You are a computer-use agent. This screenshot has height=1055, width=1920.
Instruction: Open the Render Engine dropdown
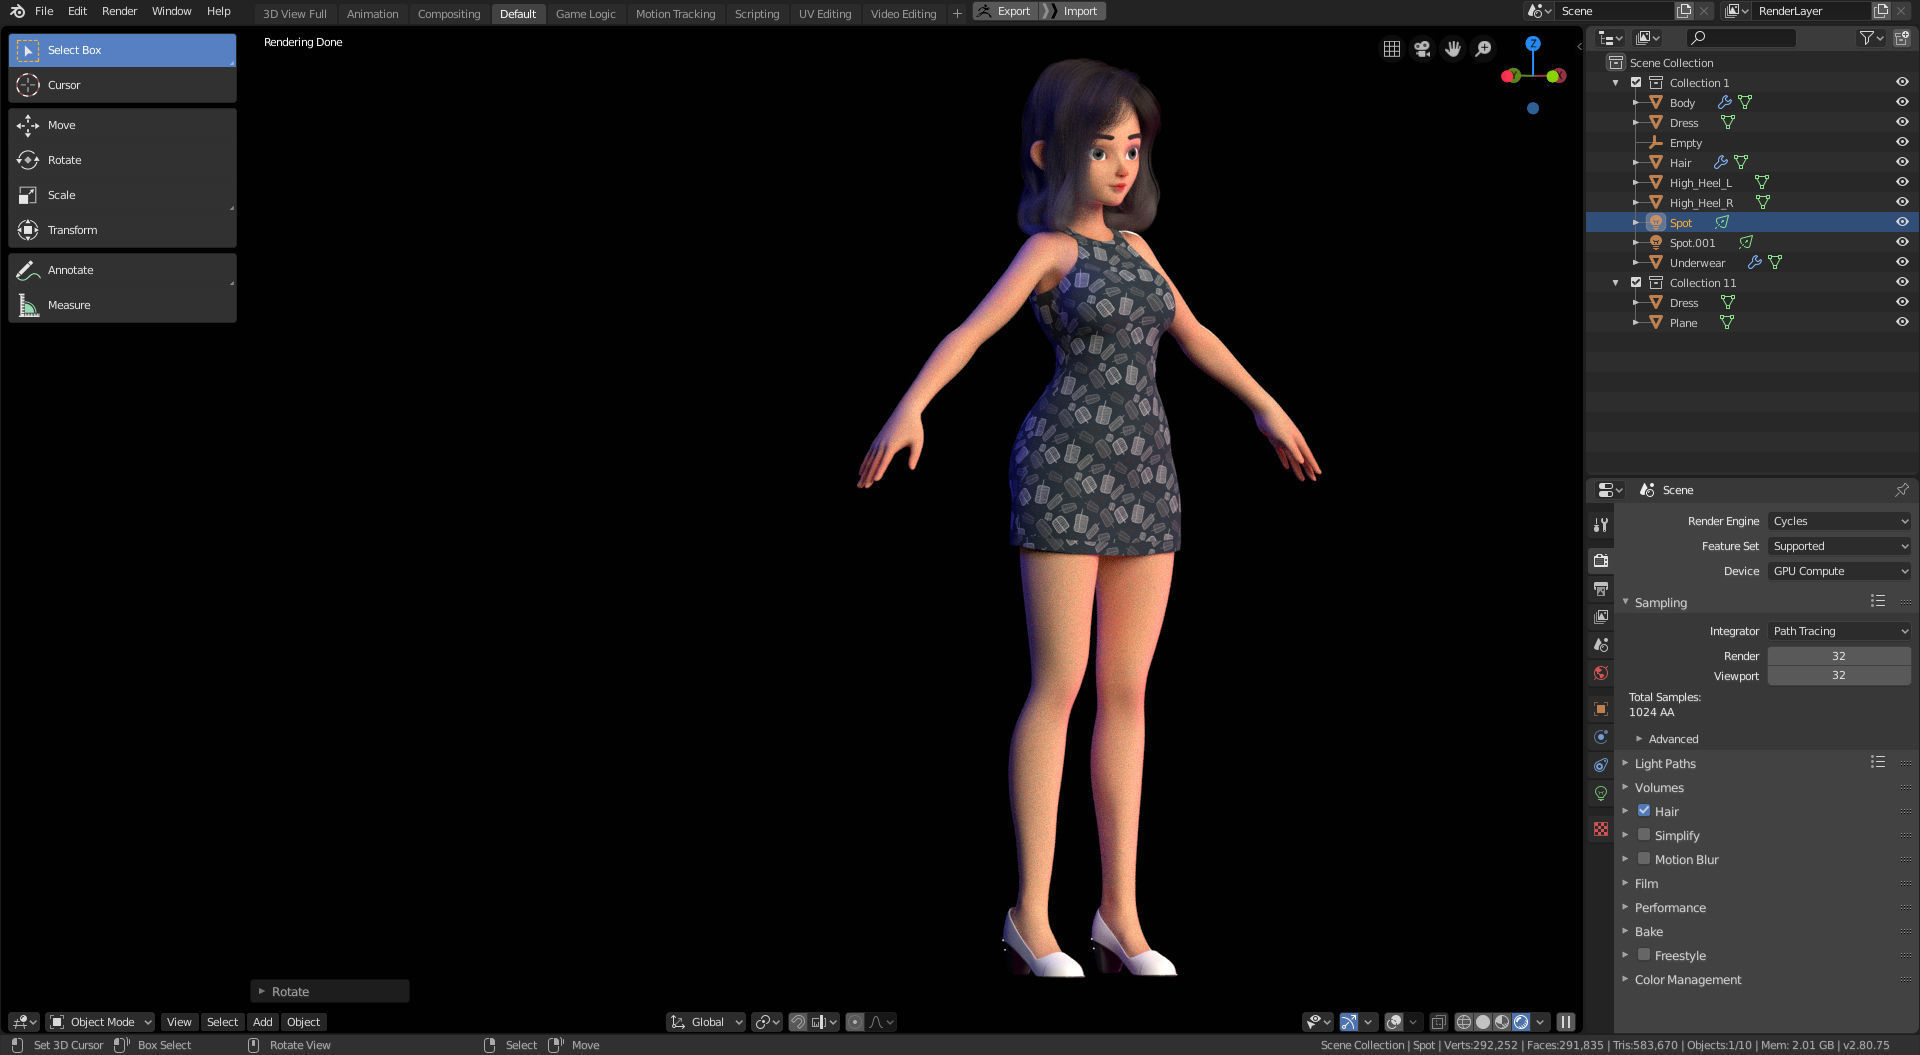click(1839, 521)
